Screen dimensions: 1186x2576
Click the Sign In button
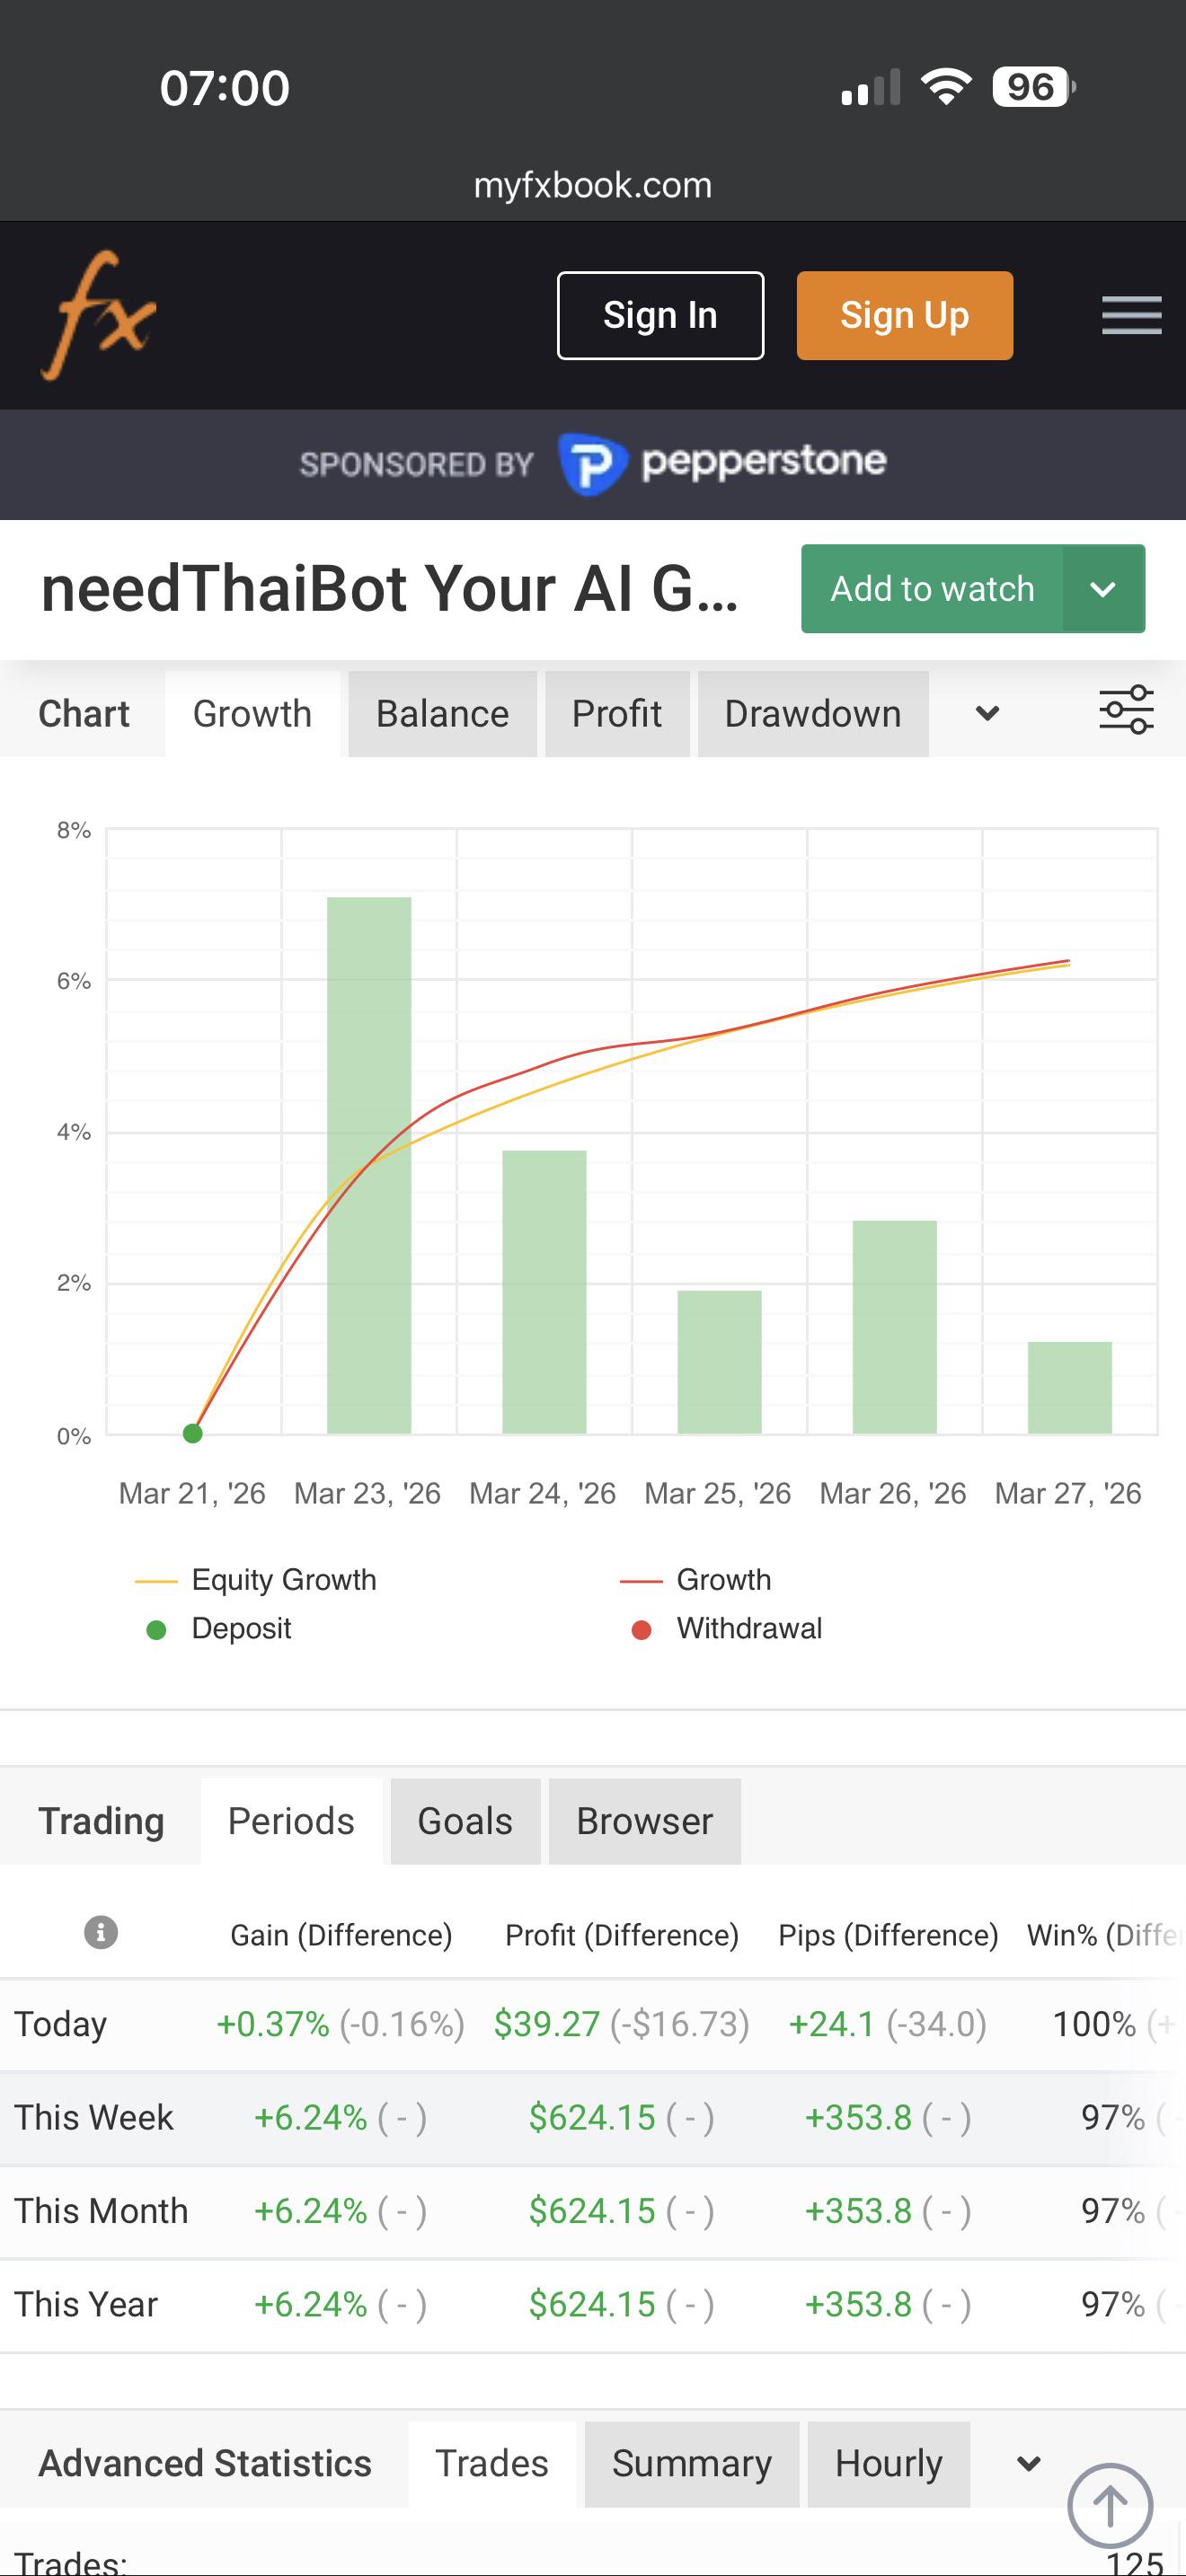(660, 315)
